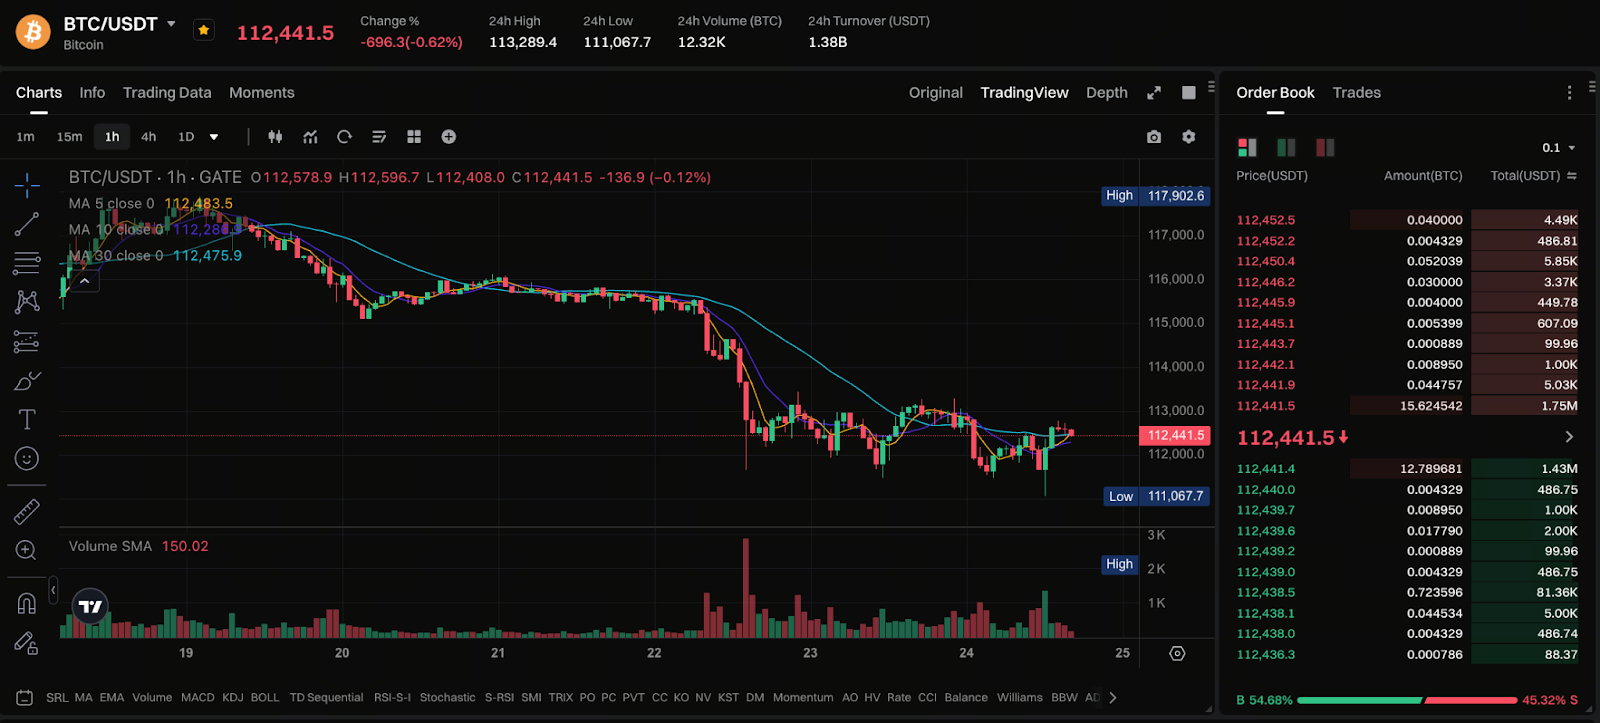Open the horizontal lines drawing tool
Viewport: 1600px width, 723px height.
click(x=27, y=263)
